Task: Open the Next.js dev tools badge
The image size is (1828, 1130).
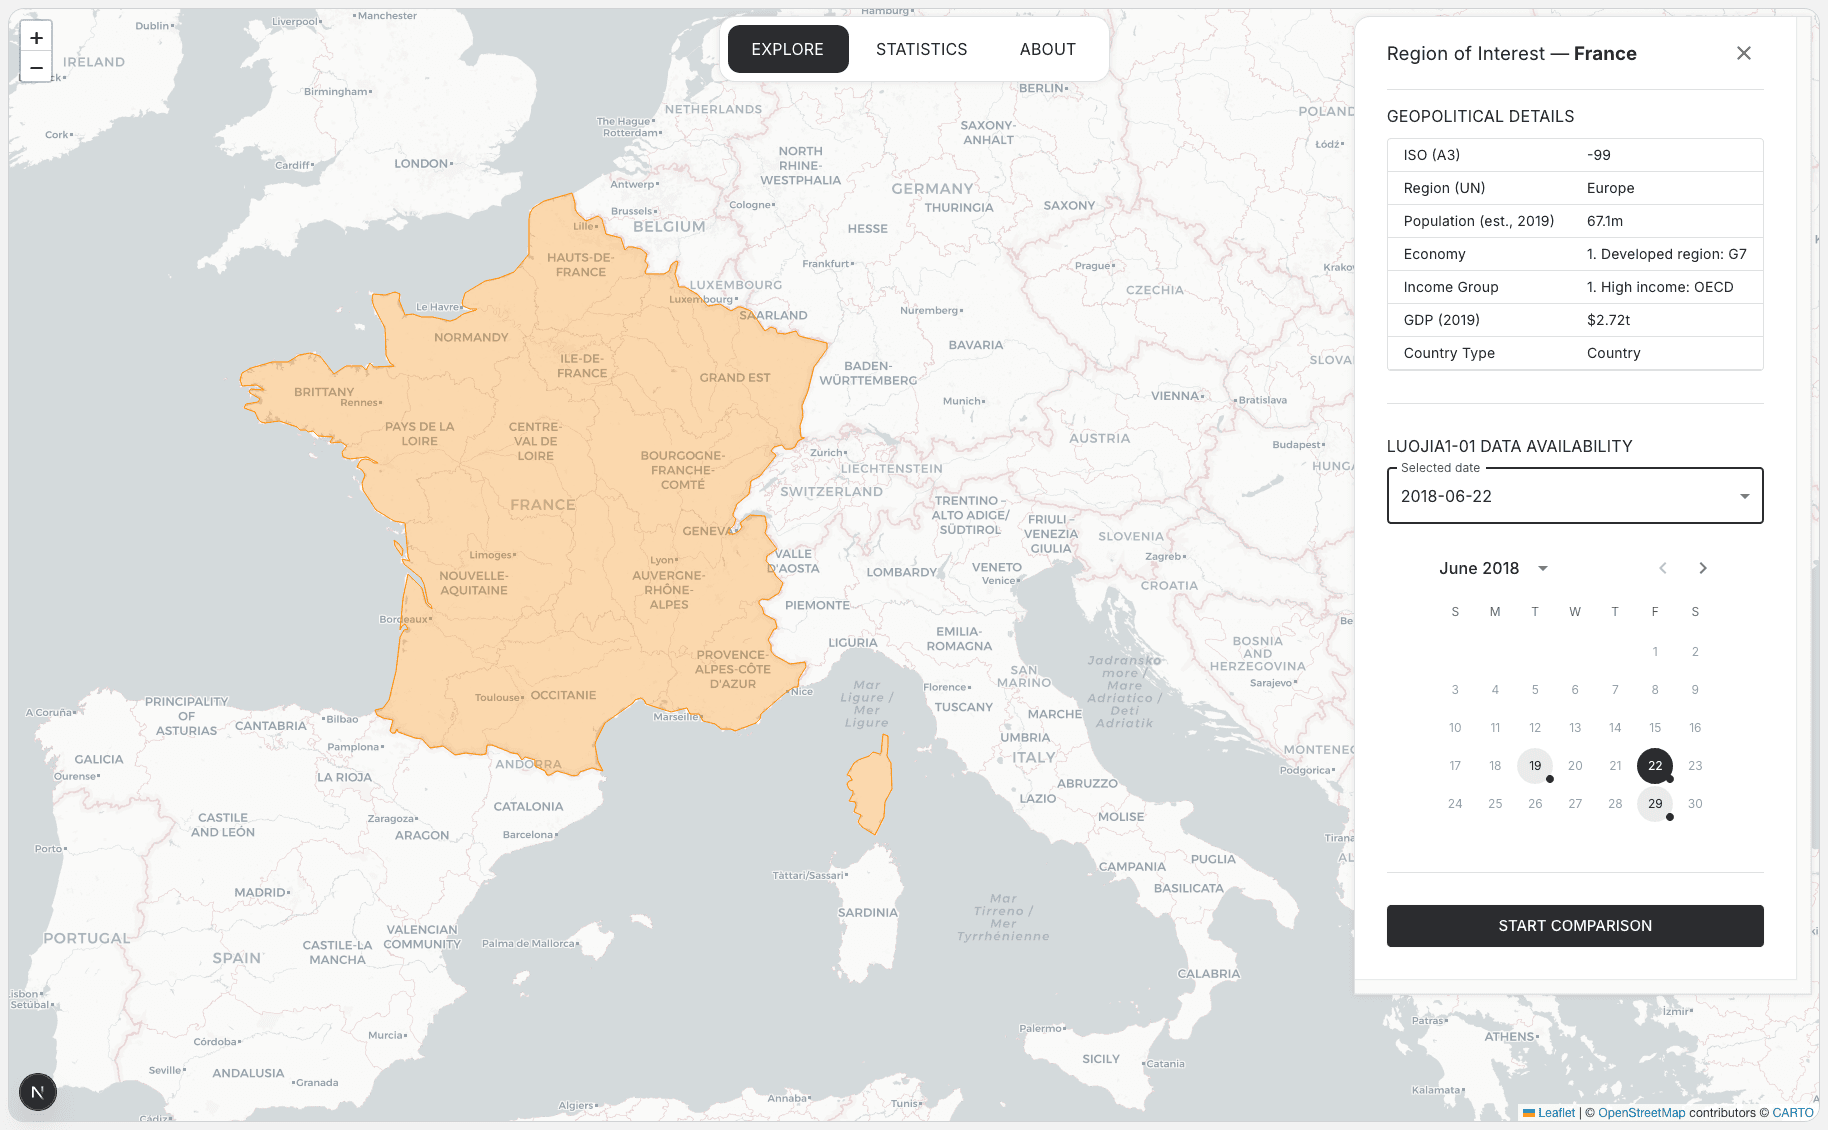Action: 38,1091
